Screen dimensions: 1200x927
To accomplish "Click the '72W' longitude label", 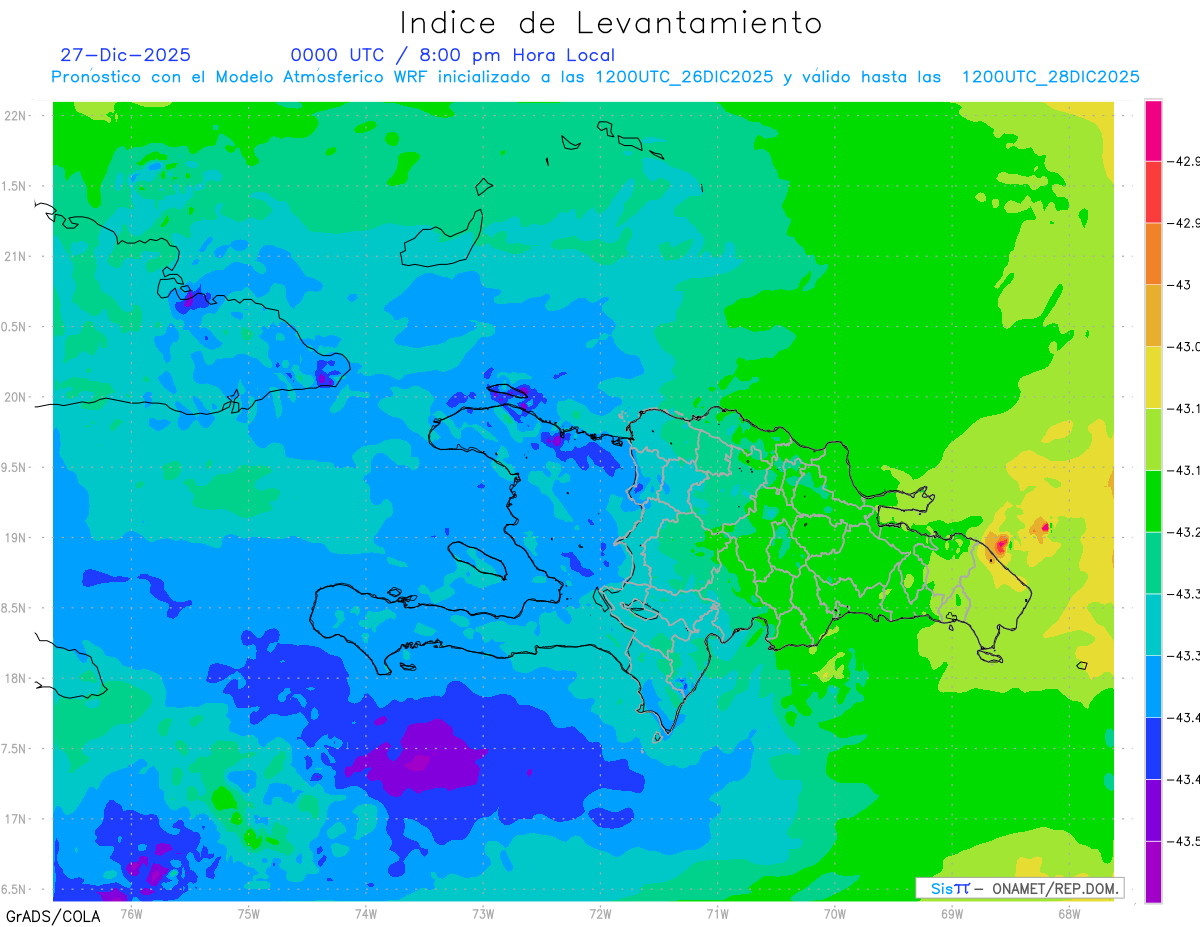I will tap(600, 913).
